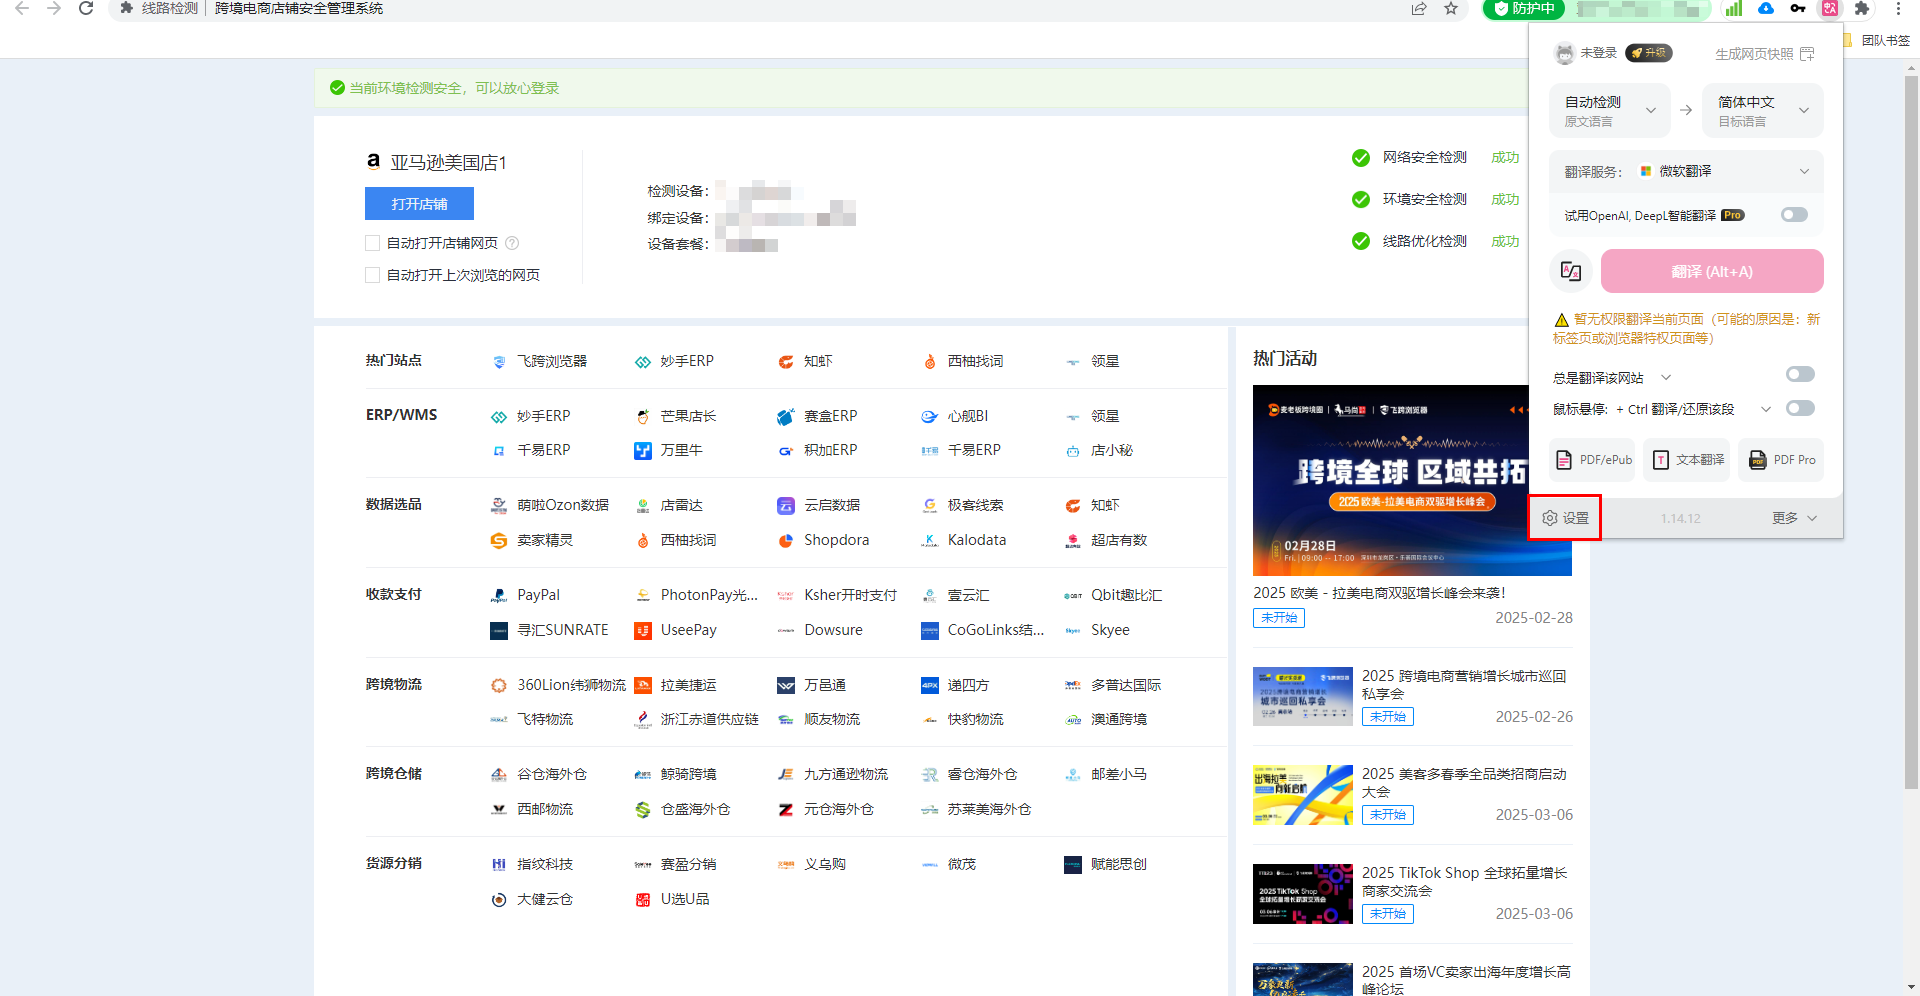Open 翻译服务 微软翻译 dropdown
This screenshot has width=1920, height=996.
pos(1686,171)
